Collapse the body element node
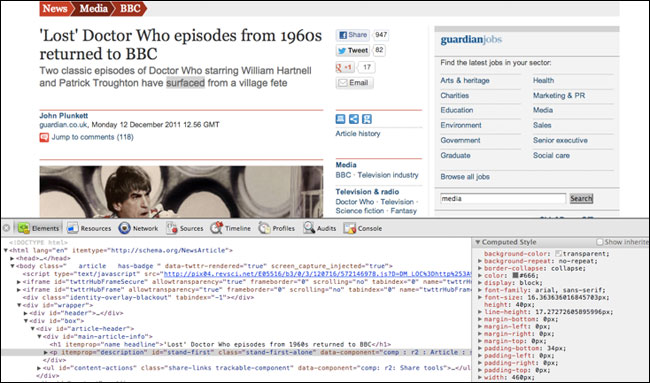The image size is (650, 383). pyautogui.click(x=12, y=266)
